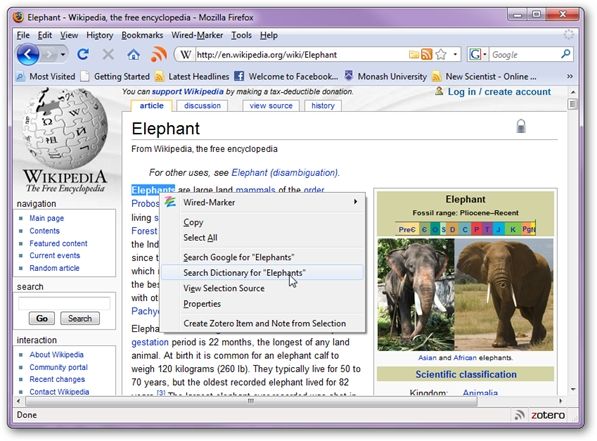This screenshot has height=441, width=597.
Task: Open the File menu
Action: tap(23, 35)
